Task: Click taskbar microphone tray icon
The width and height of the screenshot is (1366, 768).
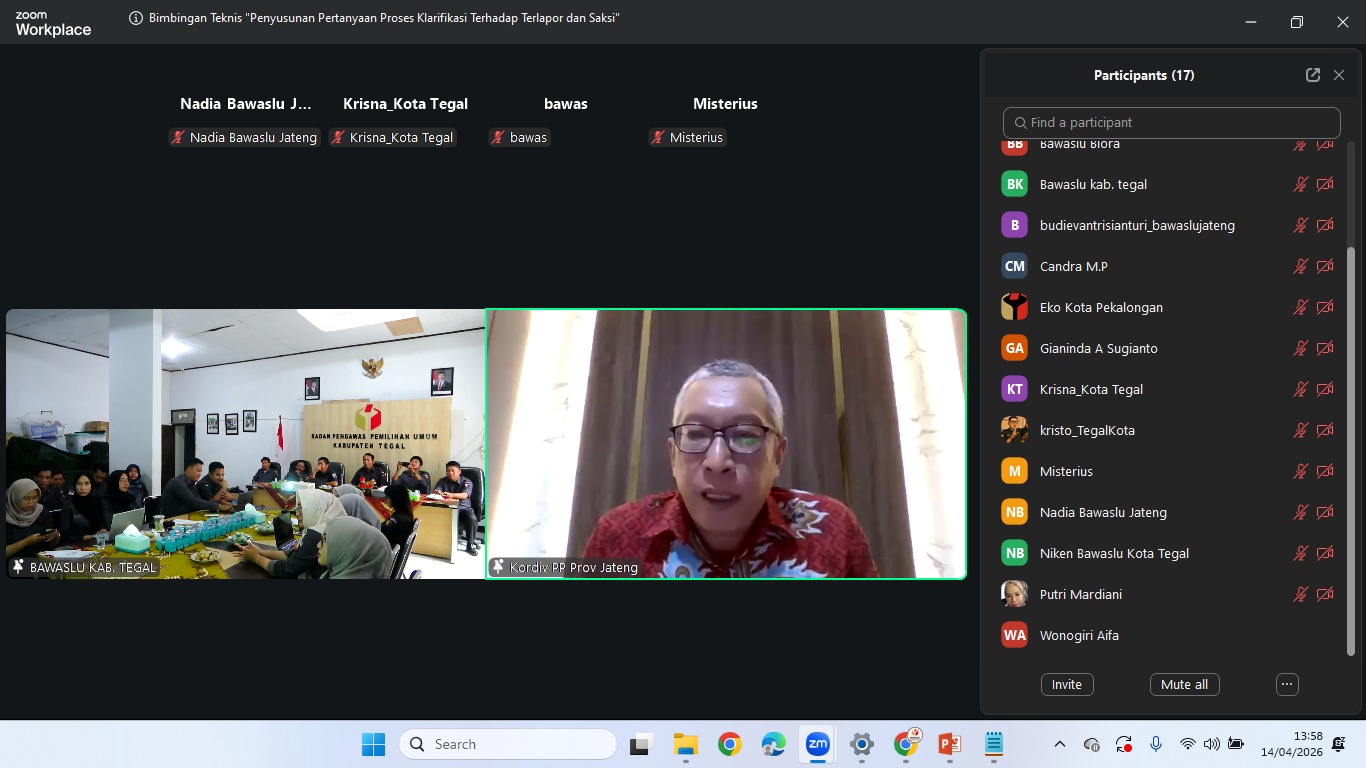Action: pos(1156,744)
